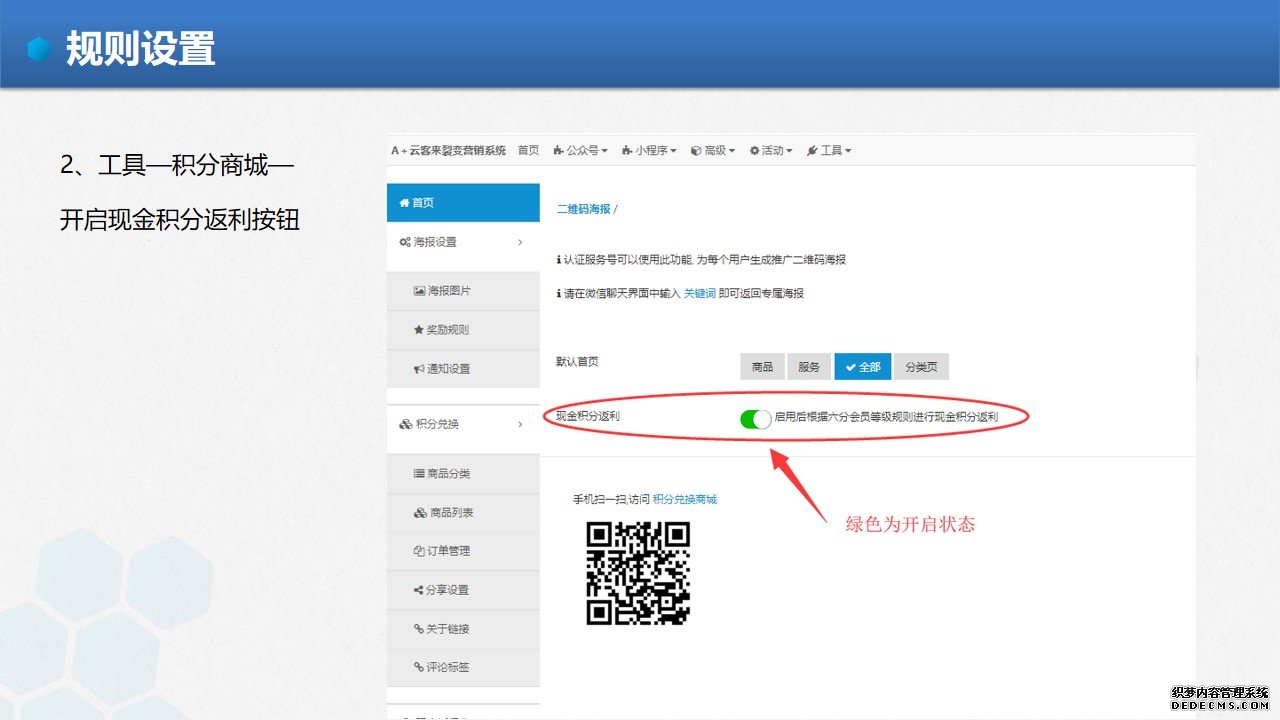This screenshot has width=1280, height=720.
Task: Click the cubes icon beside 商品列表
Action: coord(421,513)
